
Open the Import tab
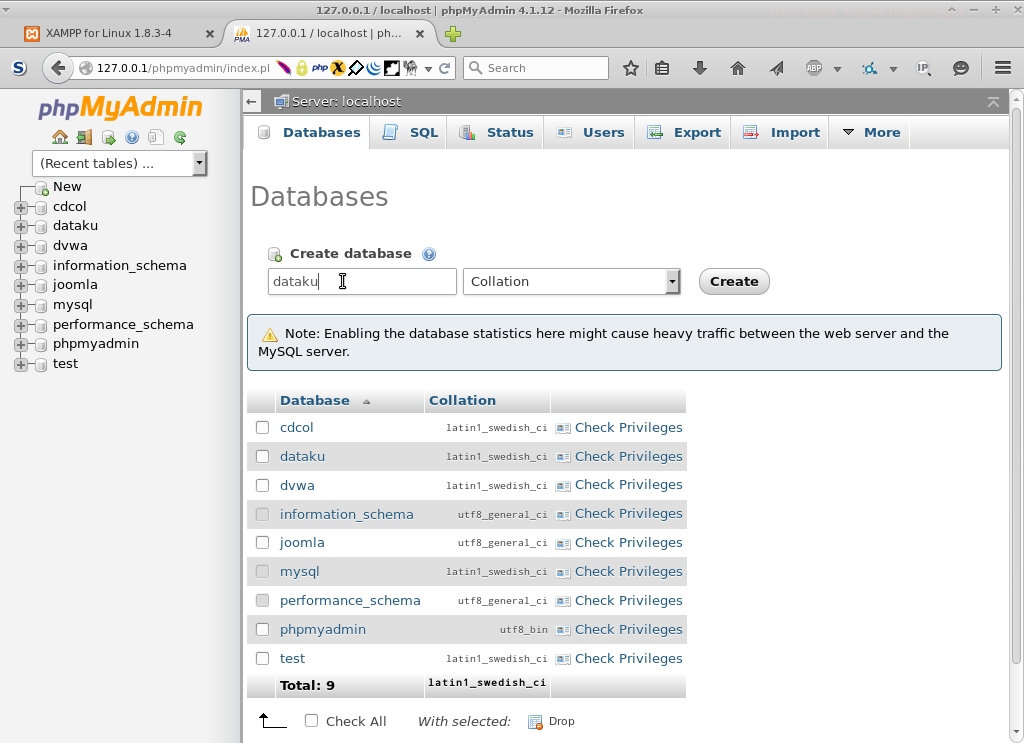780,133
